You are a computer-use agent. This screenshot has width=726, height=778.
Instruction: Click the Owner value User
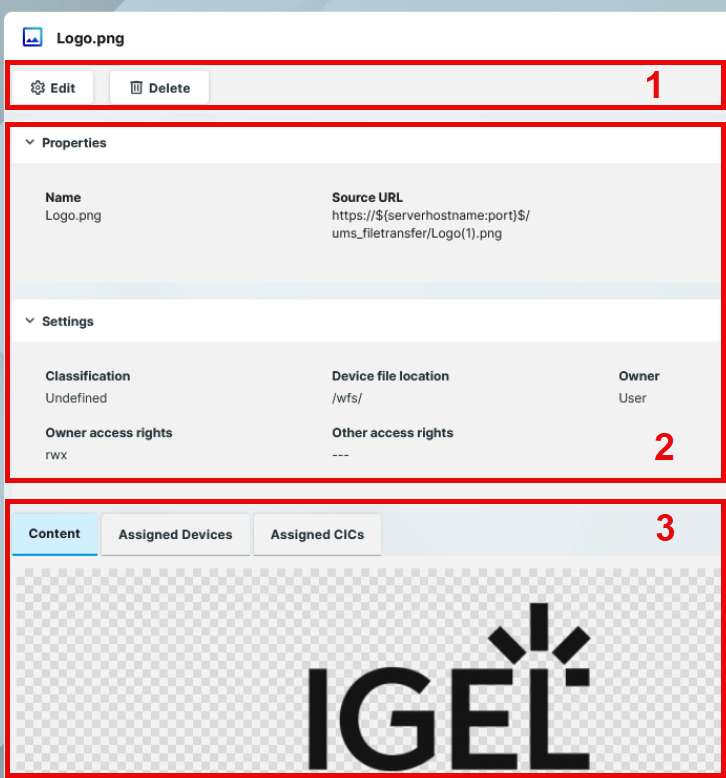coord(632,398)
